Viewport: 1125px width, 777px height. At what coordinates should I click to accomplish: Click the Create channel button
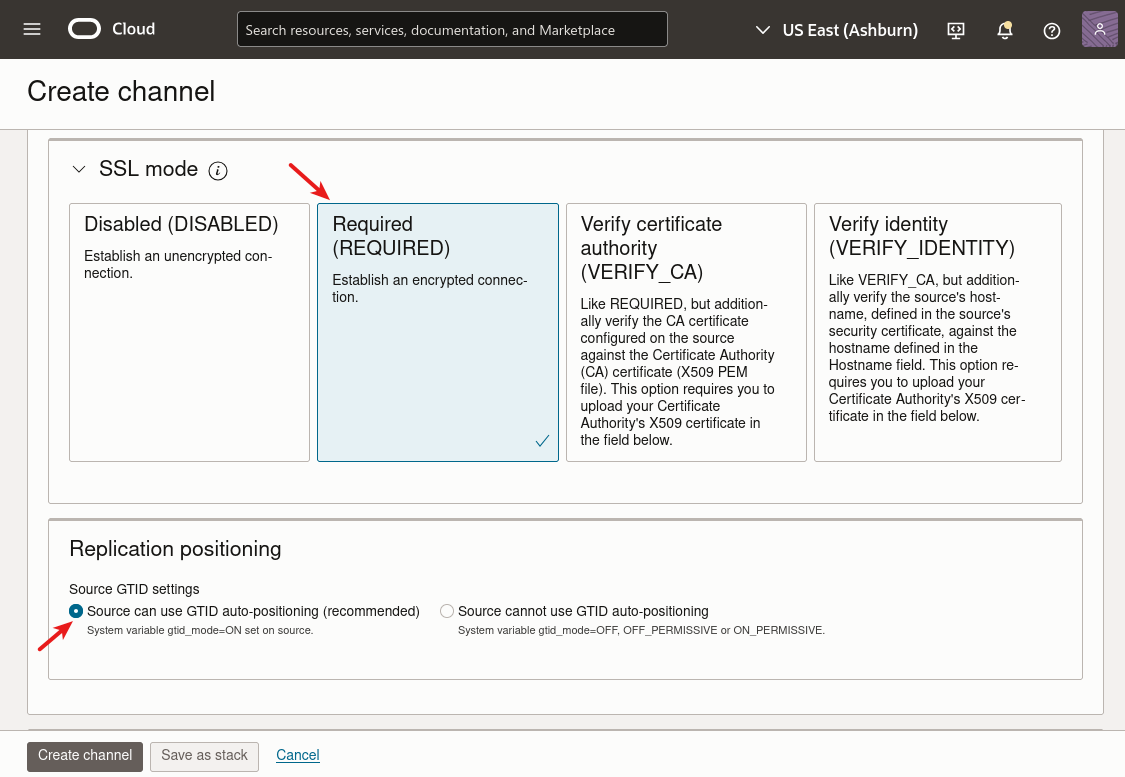[x=85, y=756]
